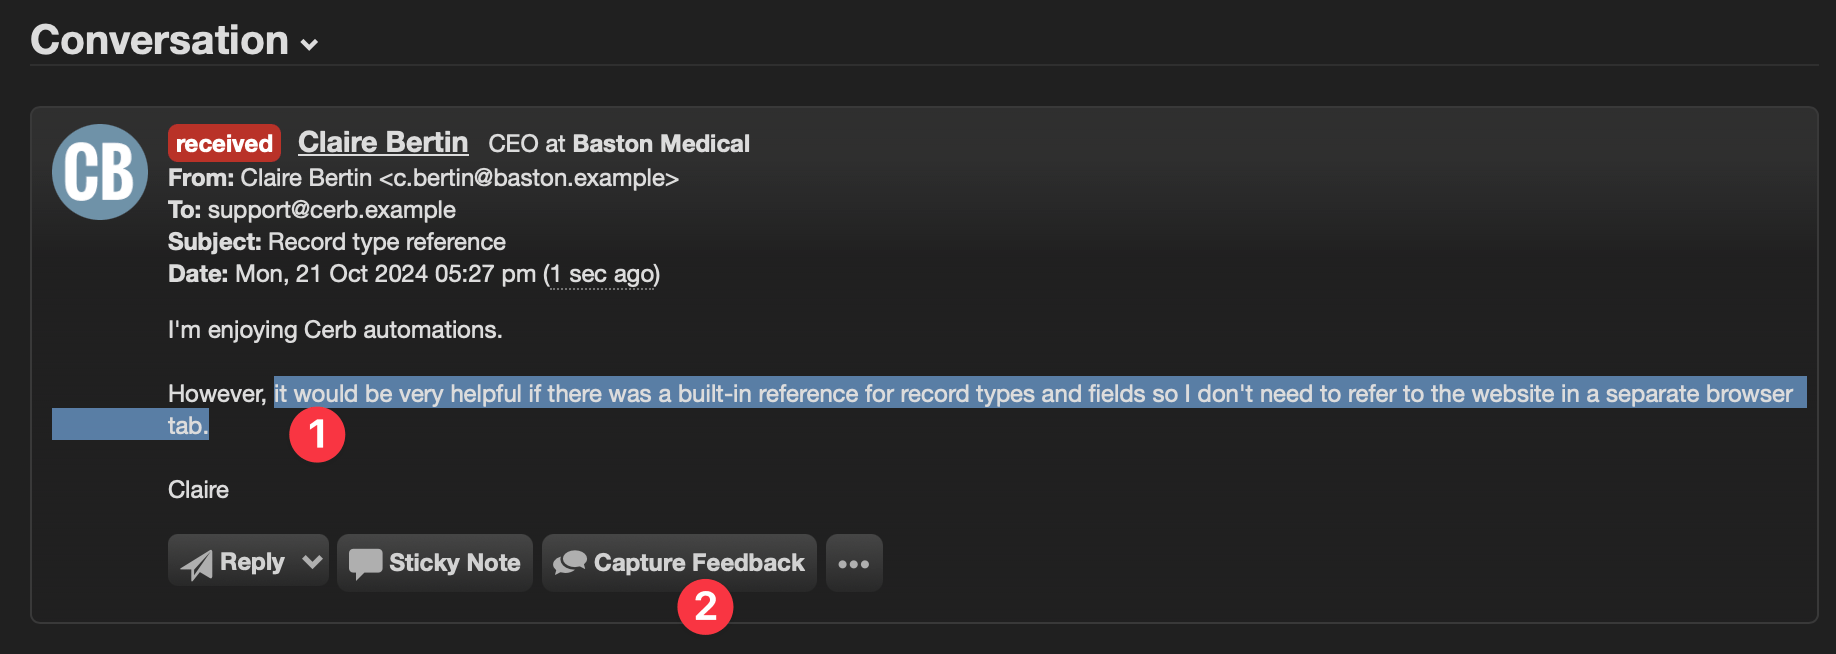Click the paper plane icon on Reply

pos(197,564)
